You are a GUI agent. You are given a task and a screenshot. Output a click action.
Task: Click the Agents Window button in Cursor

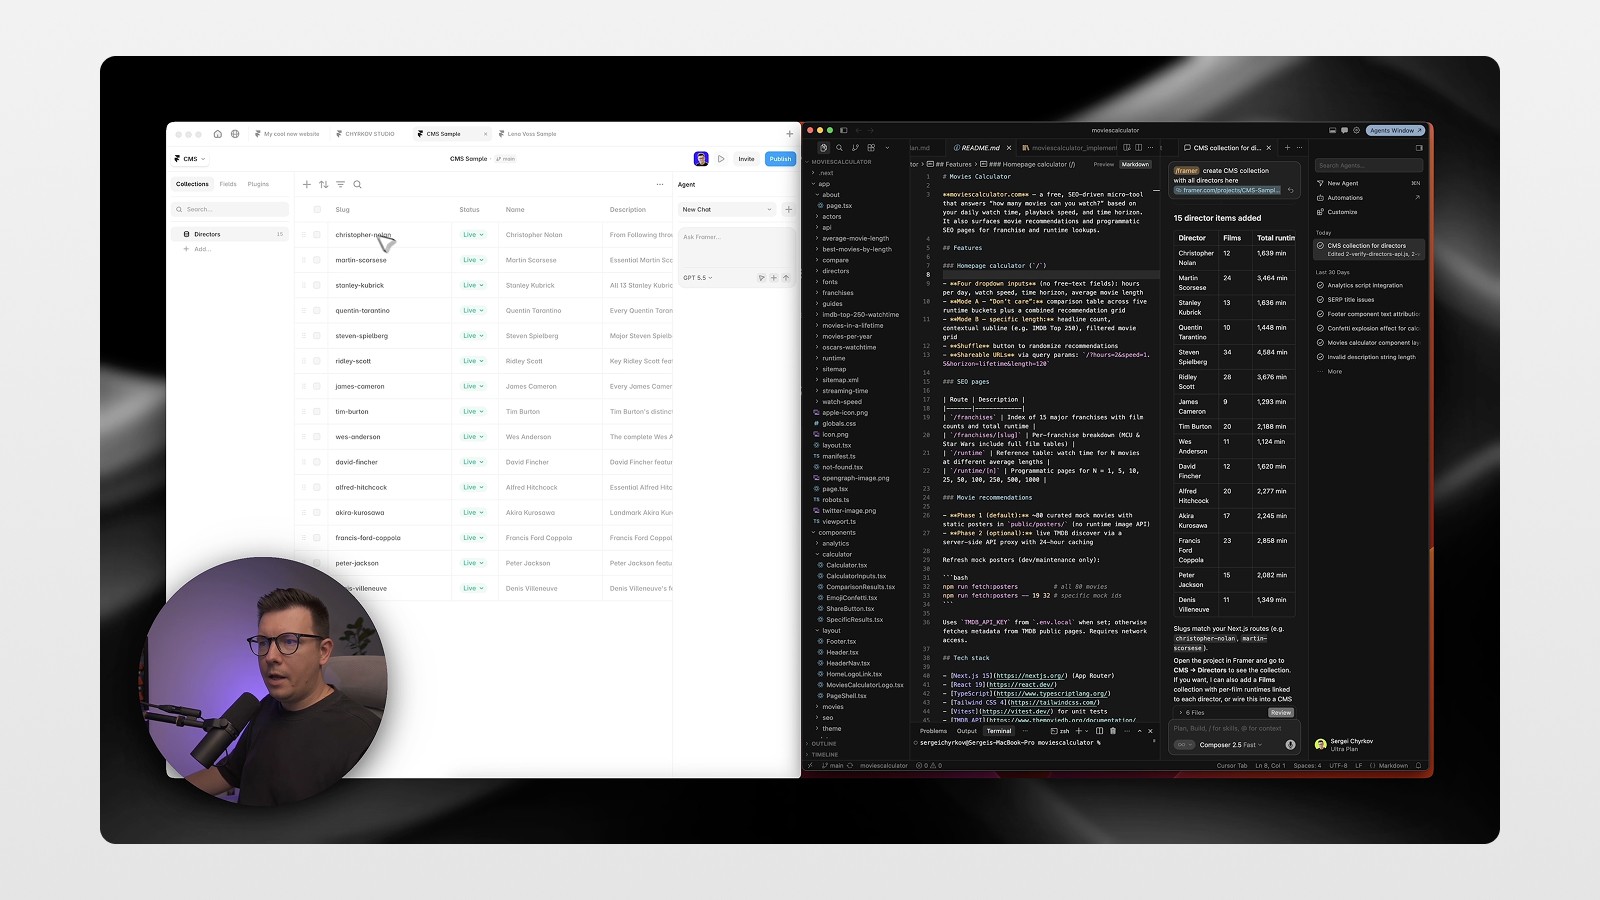click(1396, 130)
